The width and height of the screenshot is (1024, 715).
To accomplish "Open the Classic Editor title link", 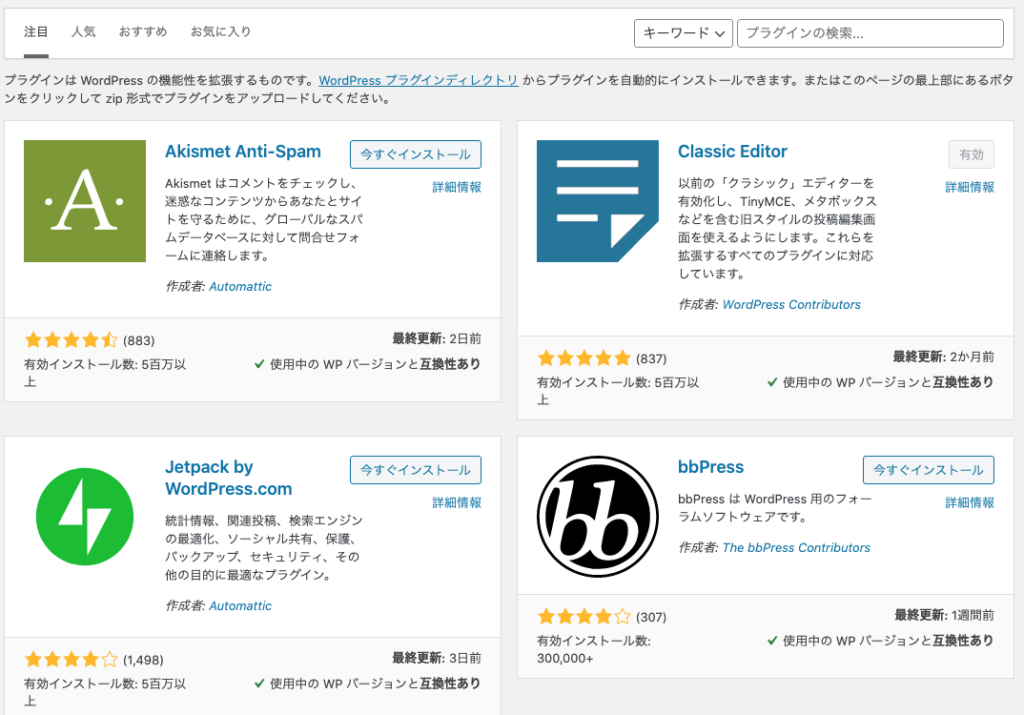I will pyautogui.click(x=732, y=151).
